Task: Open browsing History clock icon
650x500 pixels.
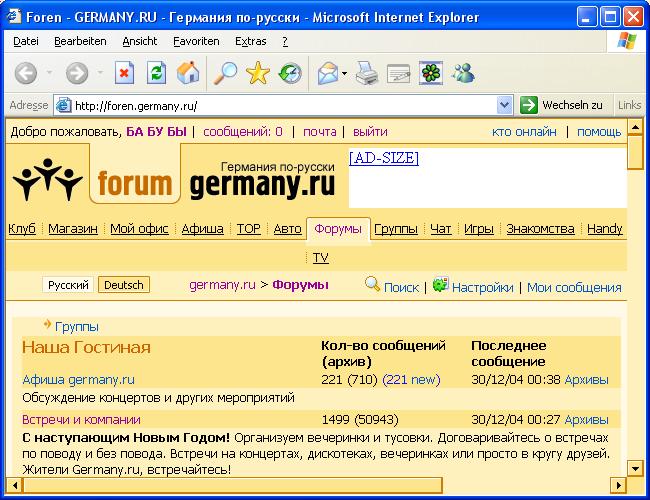Action: (290, 73)
